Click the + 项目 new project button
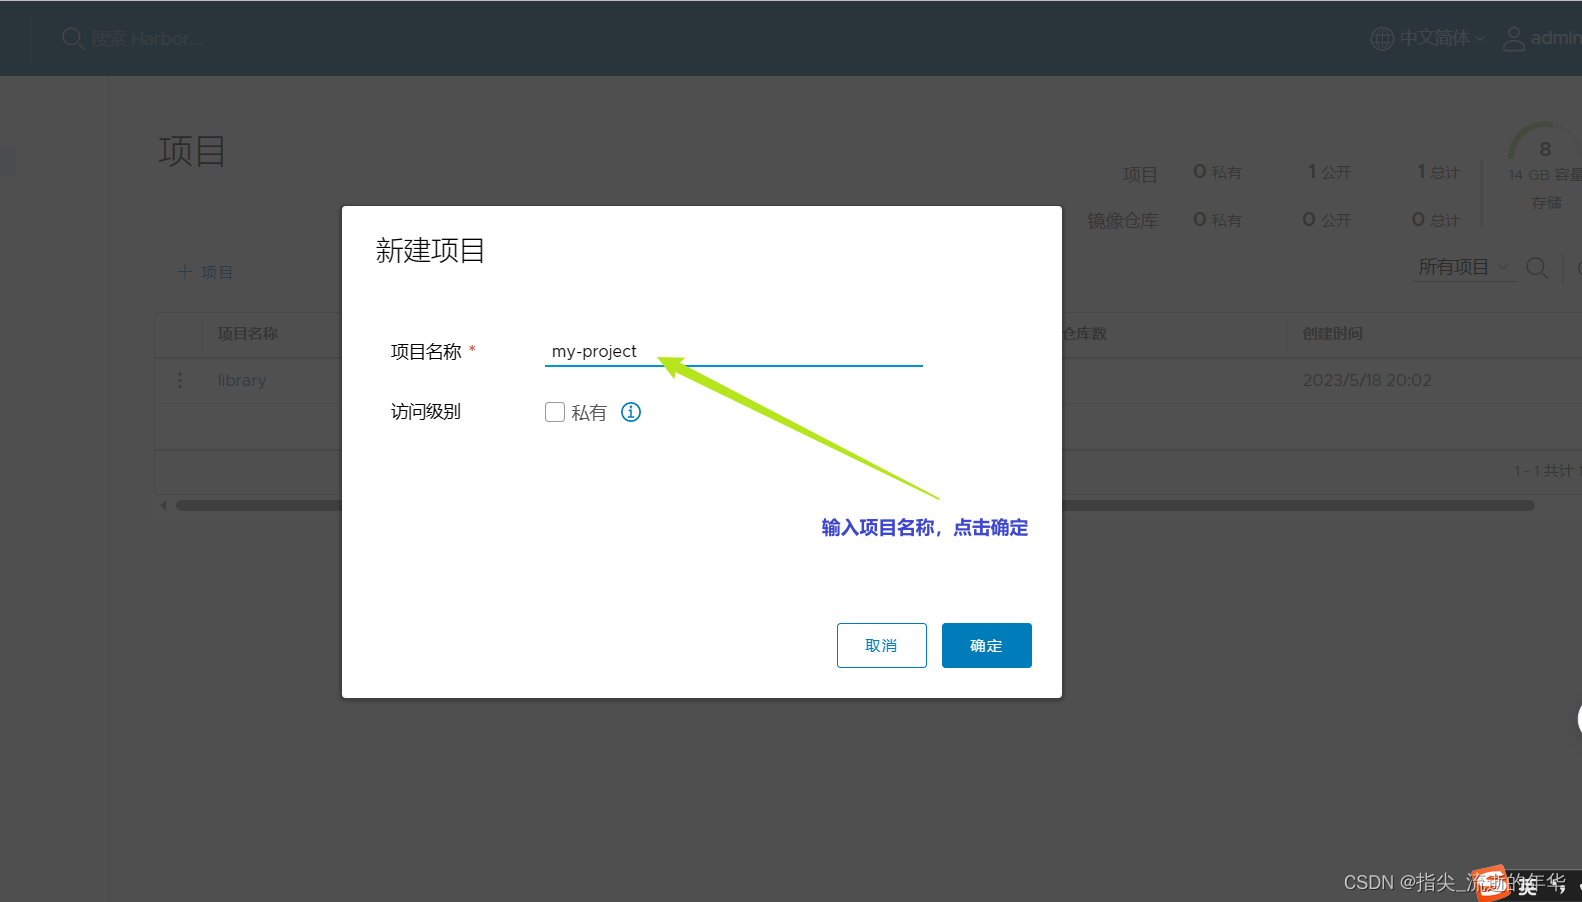 coord(205,272)
